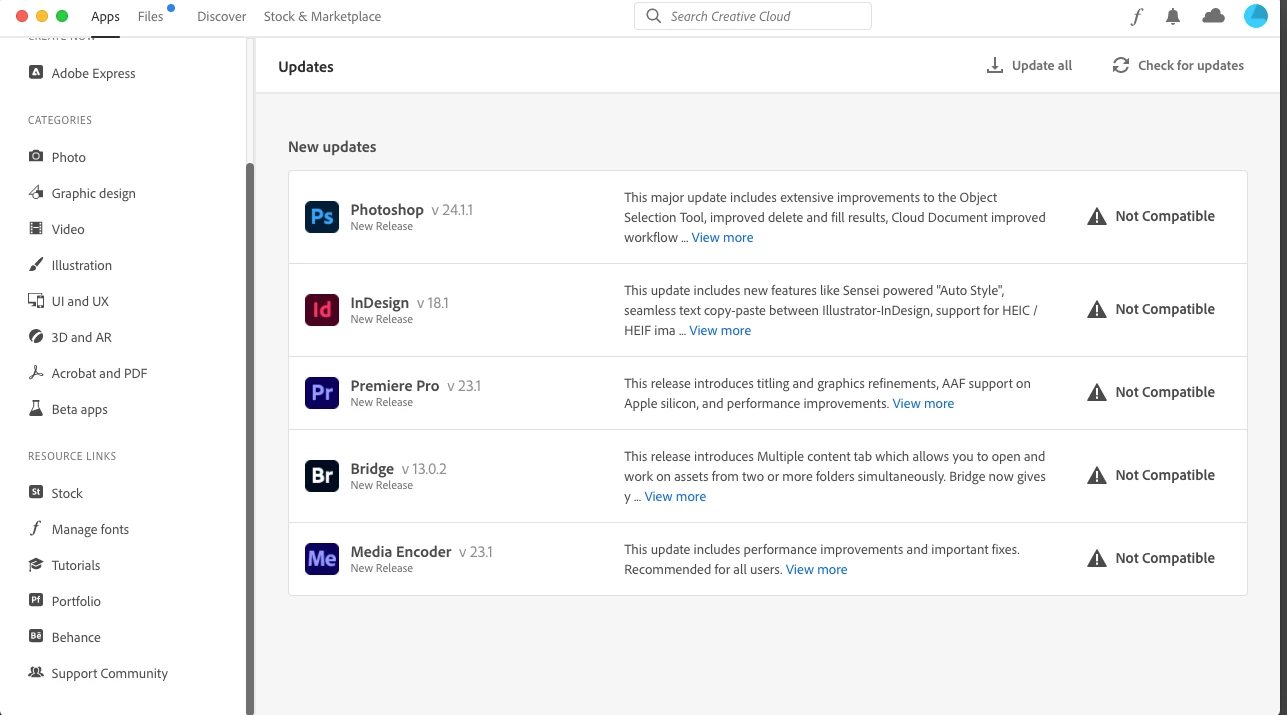This screenshot has height=715, width=1287.
Task: Click the Video film icon
Action: pos(36,229)
